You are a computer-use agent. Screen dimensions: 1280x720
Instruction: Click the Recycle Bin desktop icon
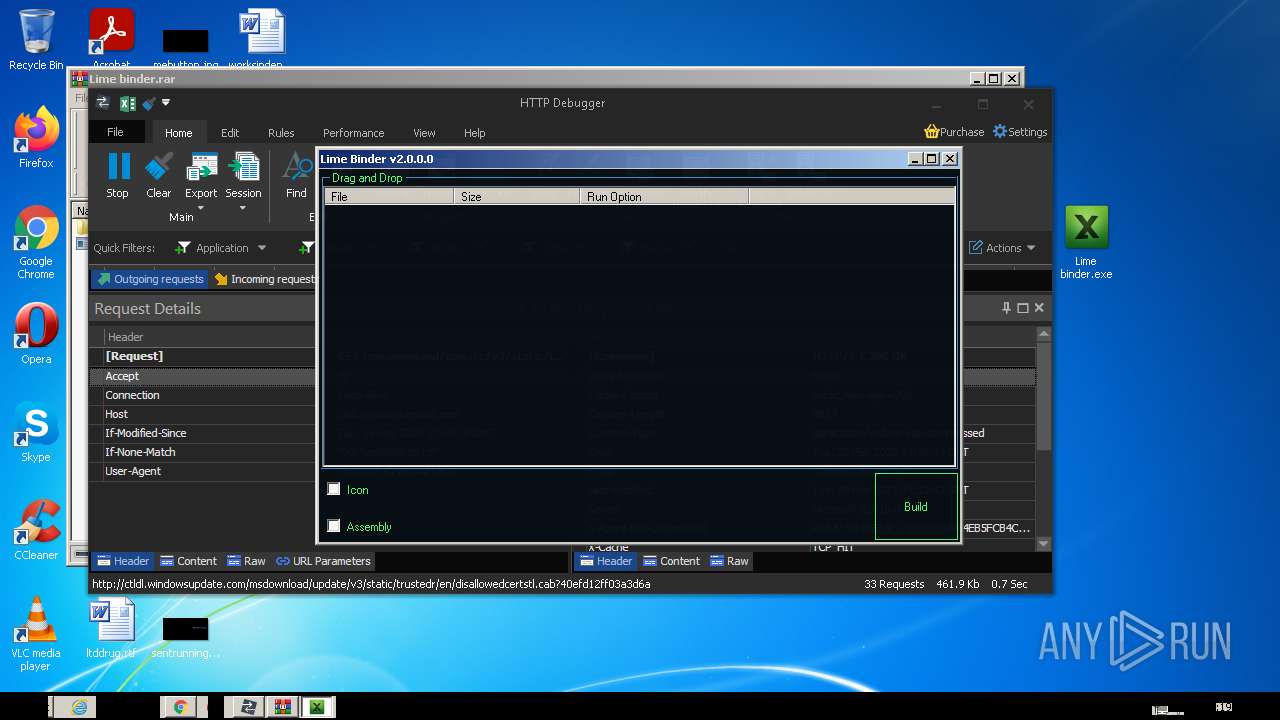[x=36, y=40]
